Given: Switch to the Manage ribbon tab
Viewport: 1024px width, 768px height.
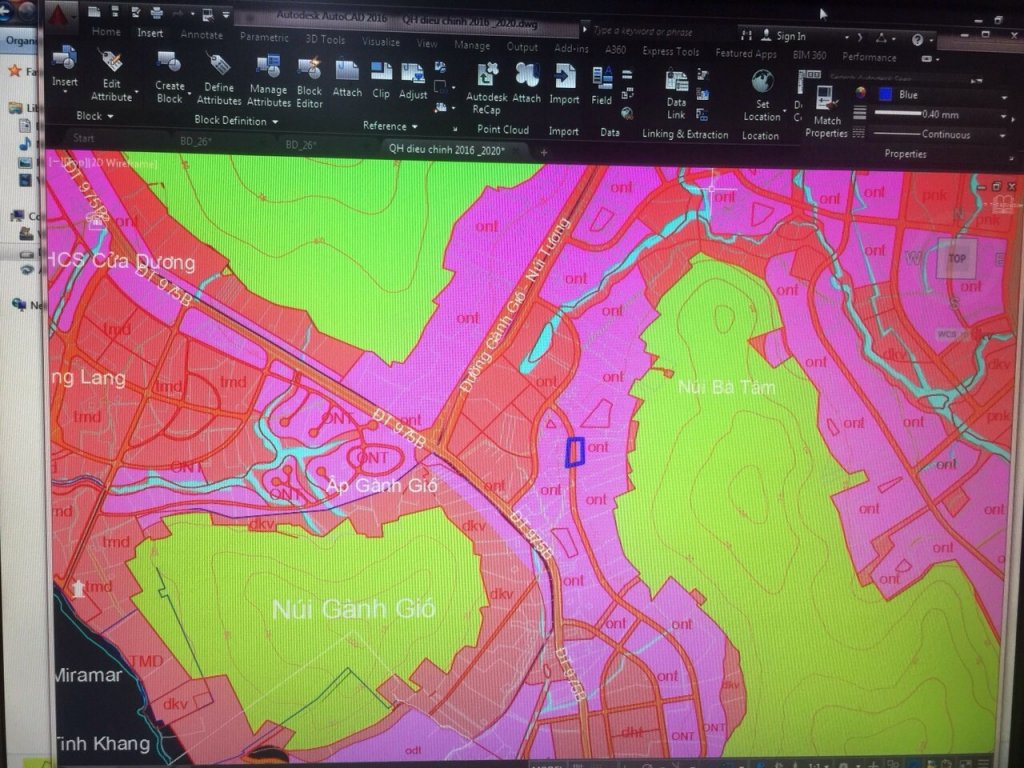Looking at the screenshot, I should click(472, 46).
